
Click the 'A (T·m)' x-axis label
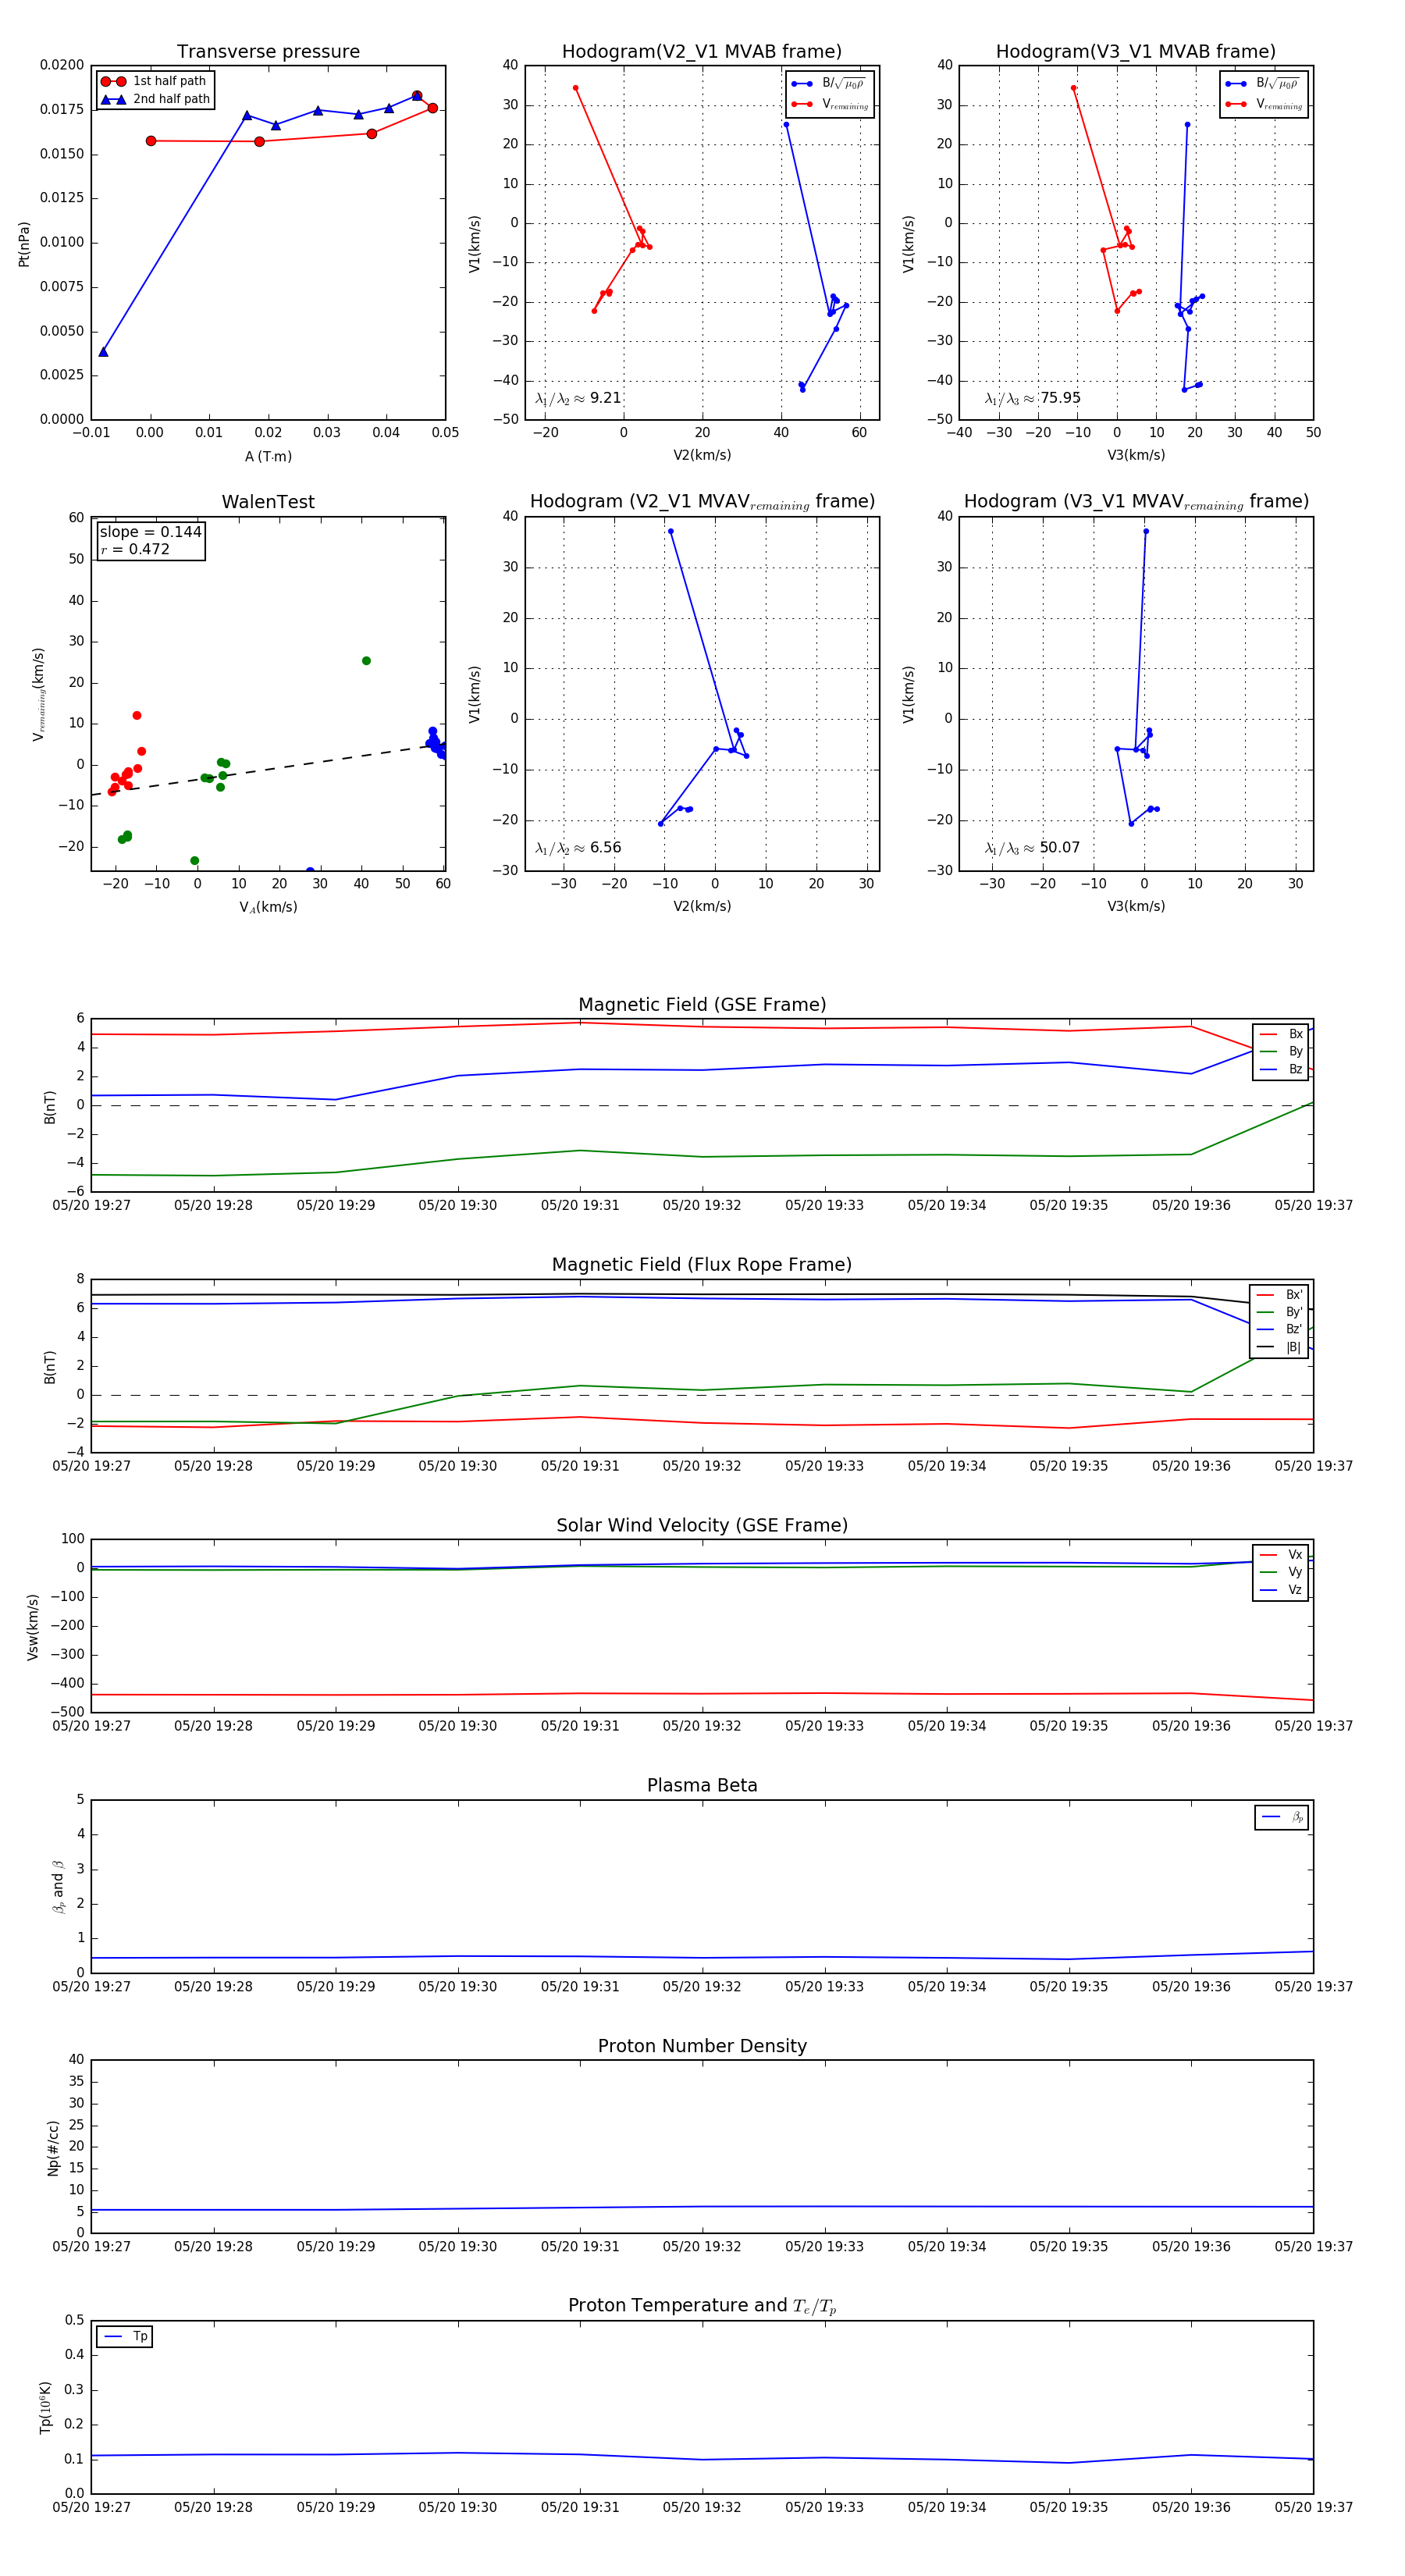click(268, 456)
